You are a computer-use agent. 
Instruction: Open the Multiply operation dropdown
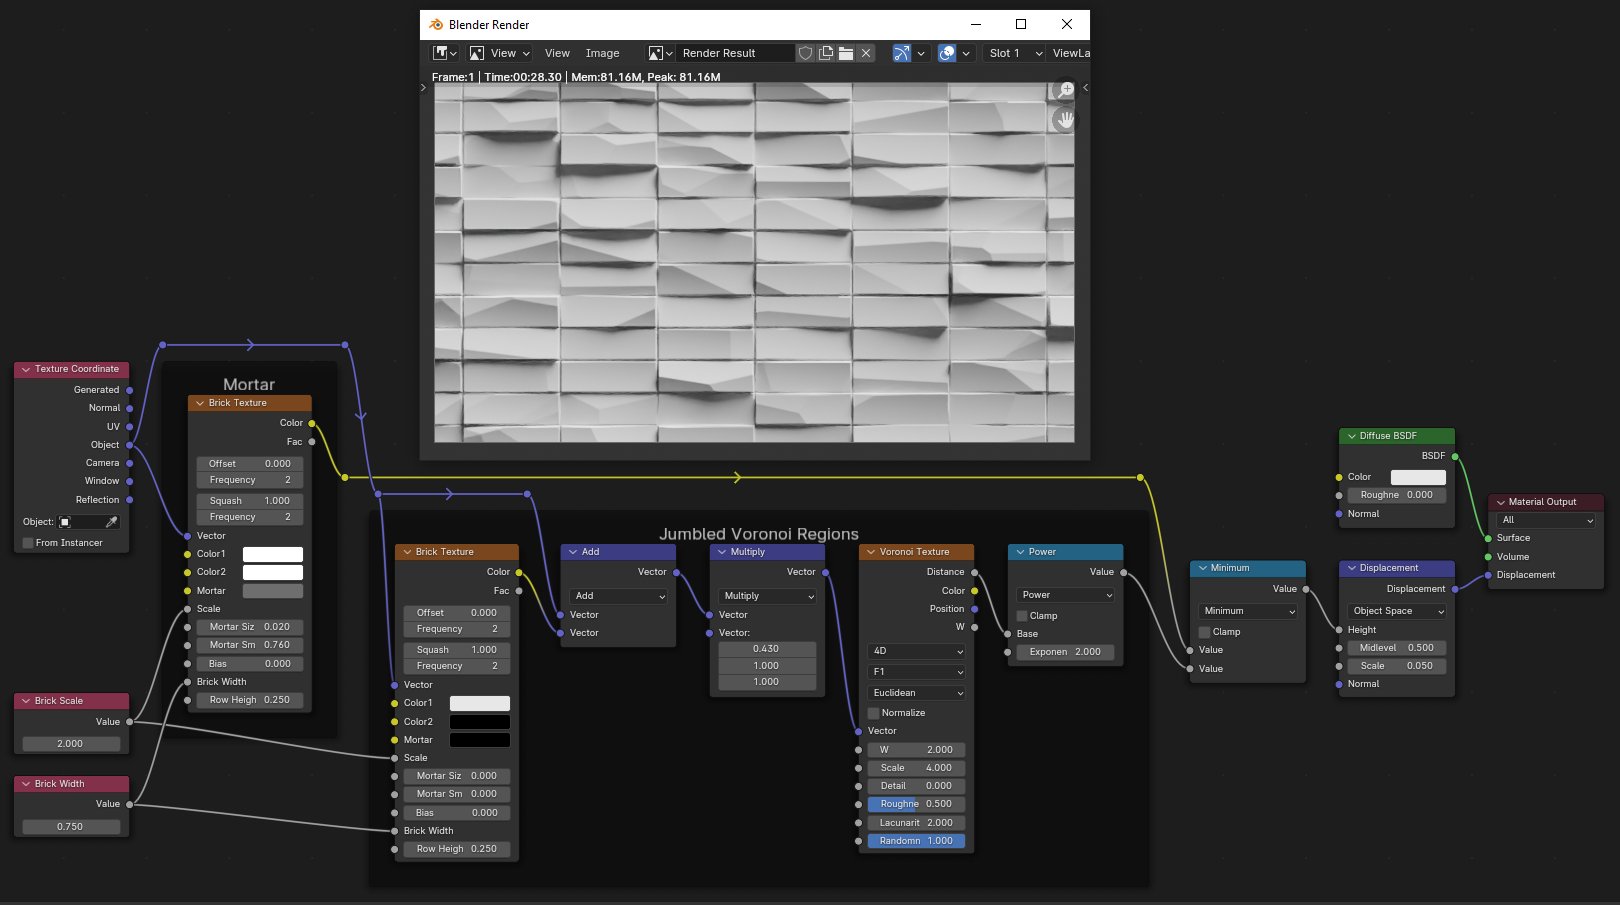[767, 596]
